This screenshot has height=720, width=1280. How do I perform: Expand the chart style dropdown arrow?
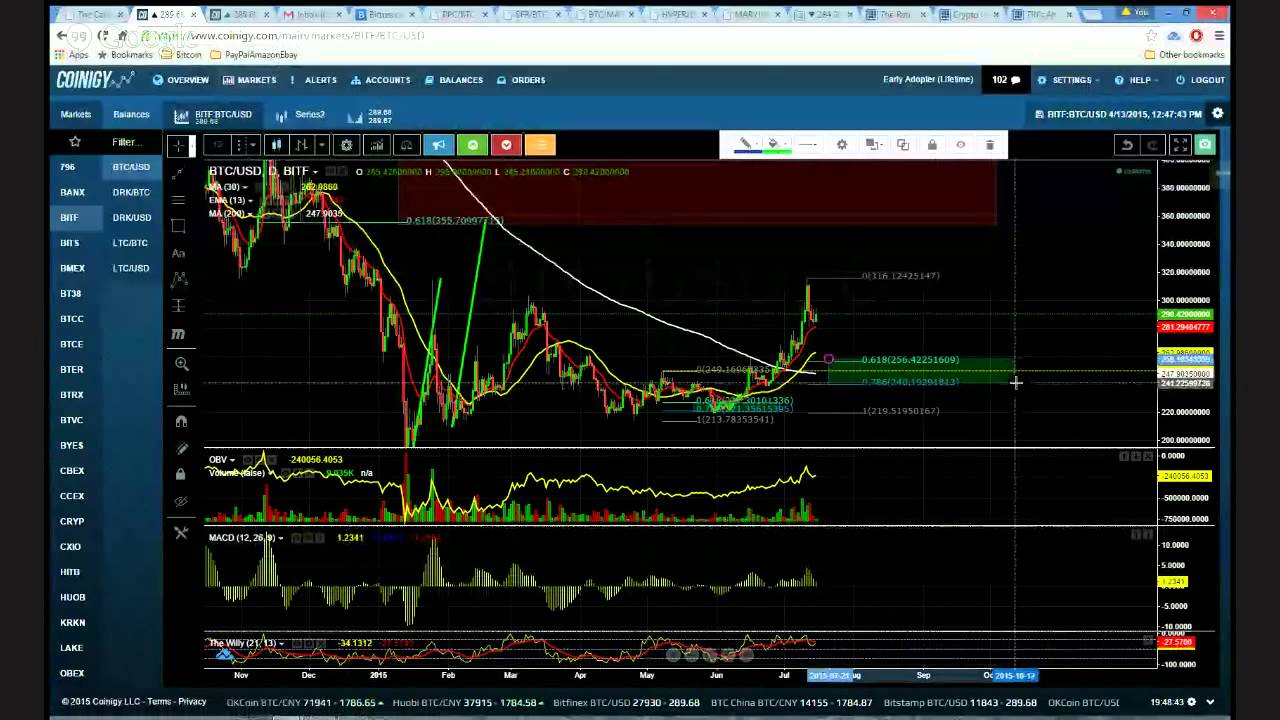pos(321,145)
